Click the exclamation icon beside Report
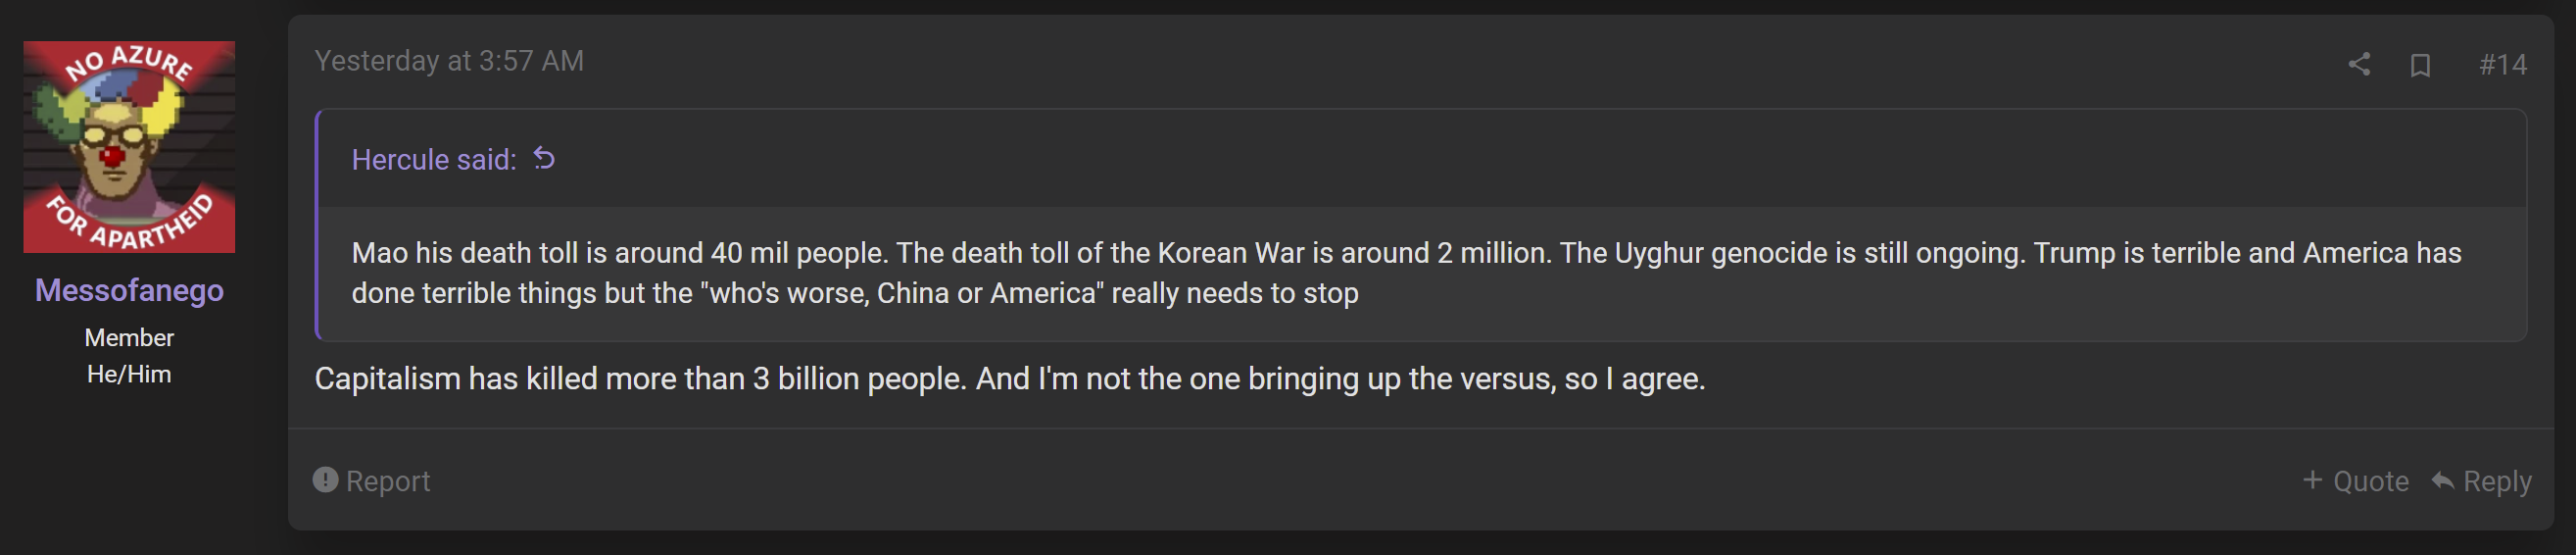This screenshot has width=2576, height=555. point(325,480)
